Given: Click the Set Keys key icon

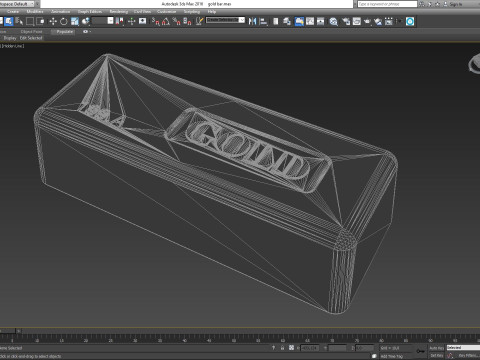Looking at the screenshot, I should pyautogui.click(x=420, y=351).
